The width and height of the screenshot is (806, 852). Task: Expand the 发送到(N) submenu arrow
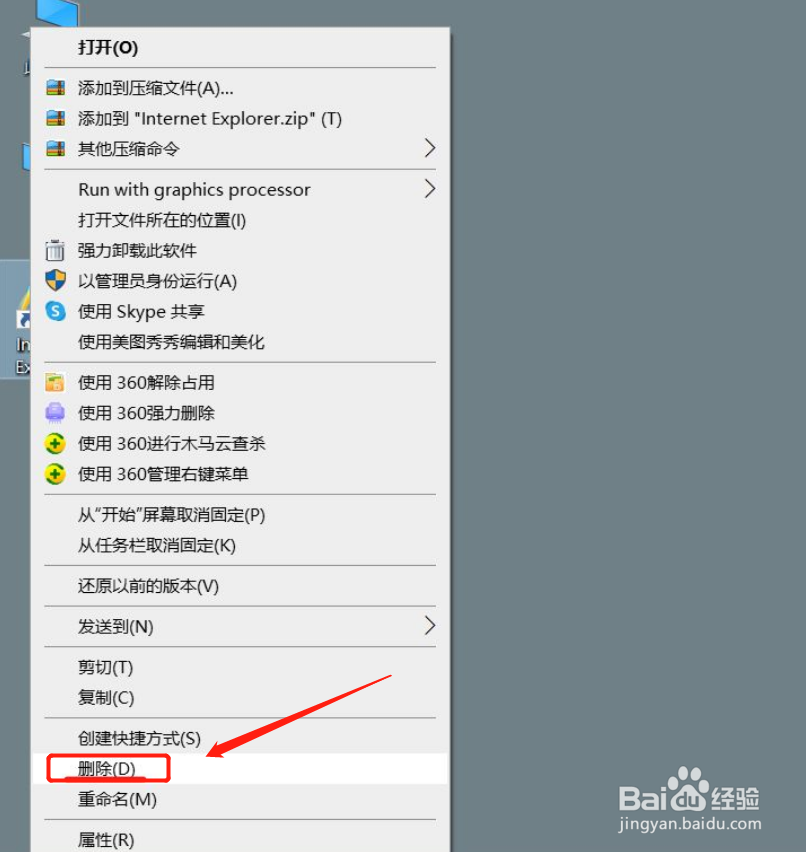(430, 626)
